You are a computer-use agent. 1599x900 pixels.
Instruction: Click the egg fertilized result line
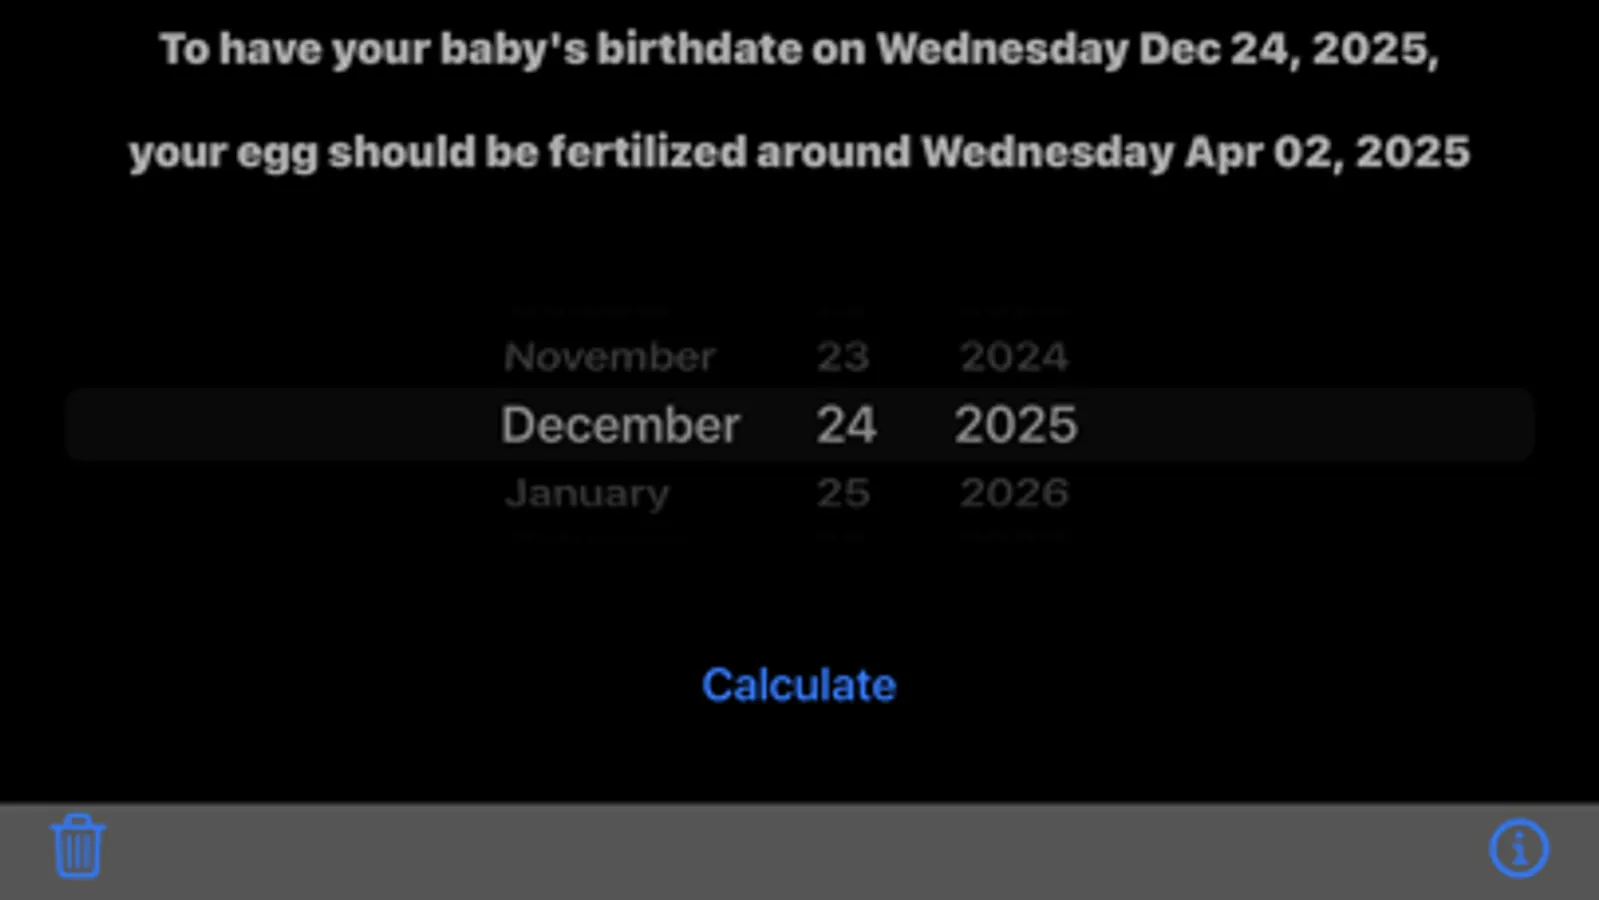(x=799, y=153)
